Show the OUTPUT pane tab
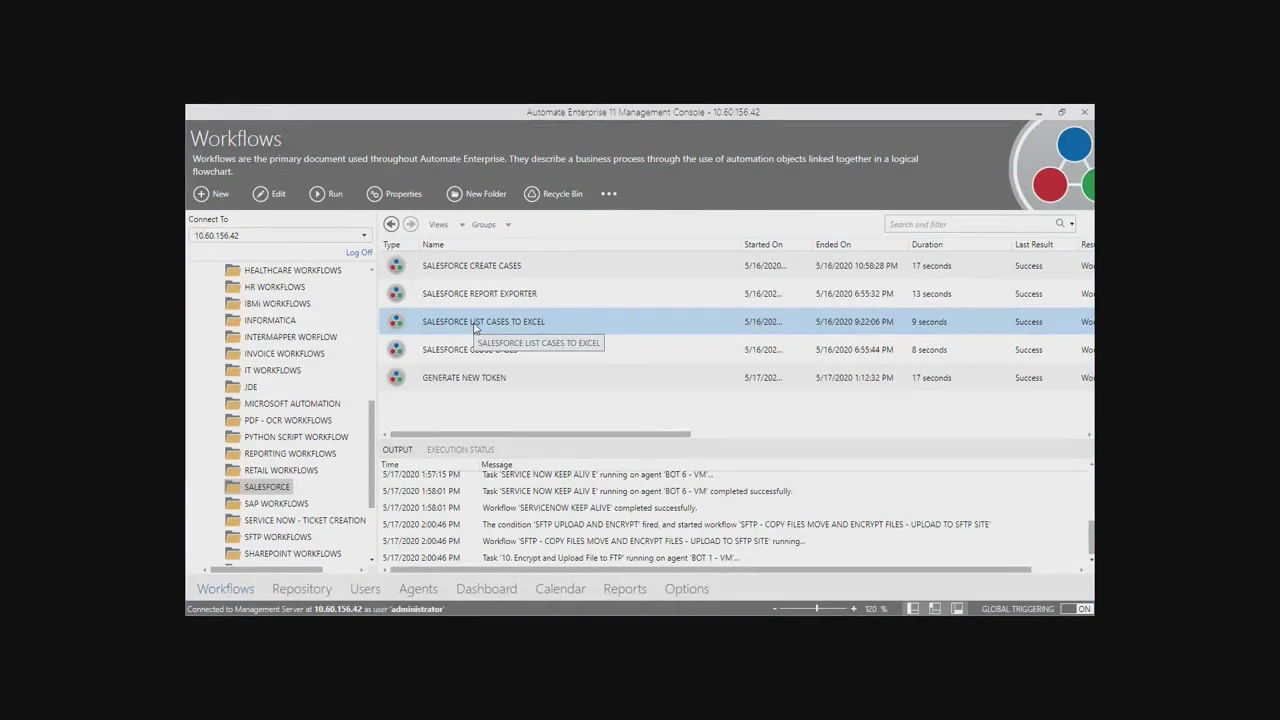 (397, 450)
